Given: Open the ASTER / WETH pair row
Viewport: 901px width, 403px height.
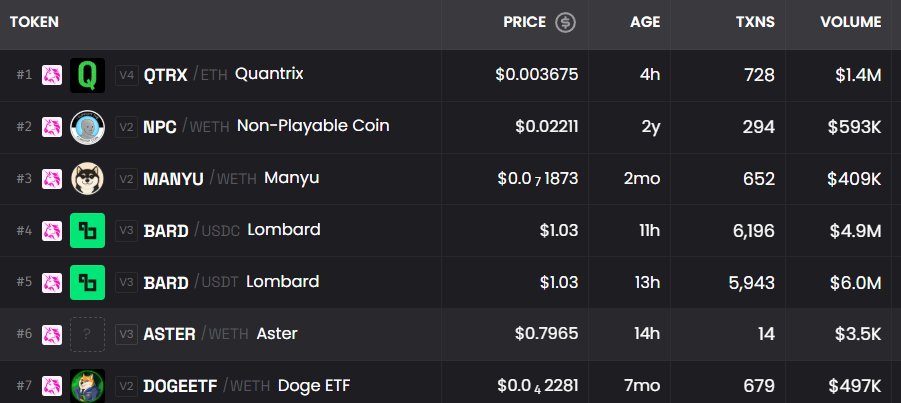Looking at the screenshot, I should coord(450,334).
